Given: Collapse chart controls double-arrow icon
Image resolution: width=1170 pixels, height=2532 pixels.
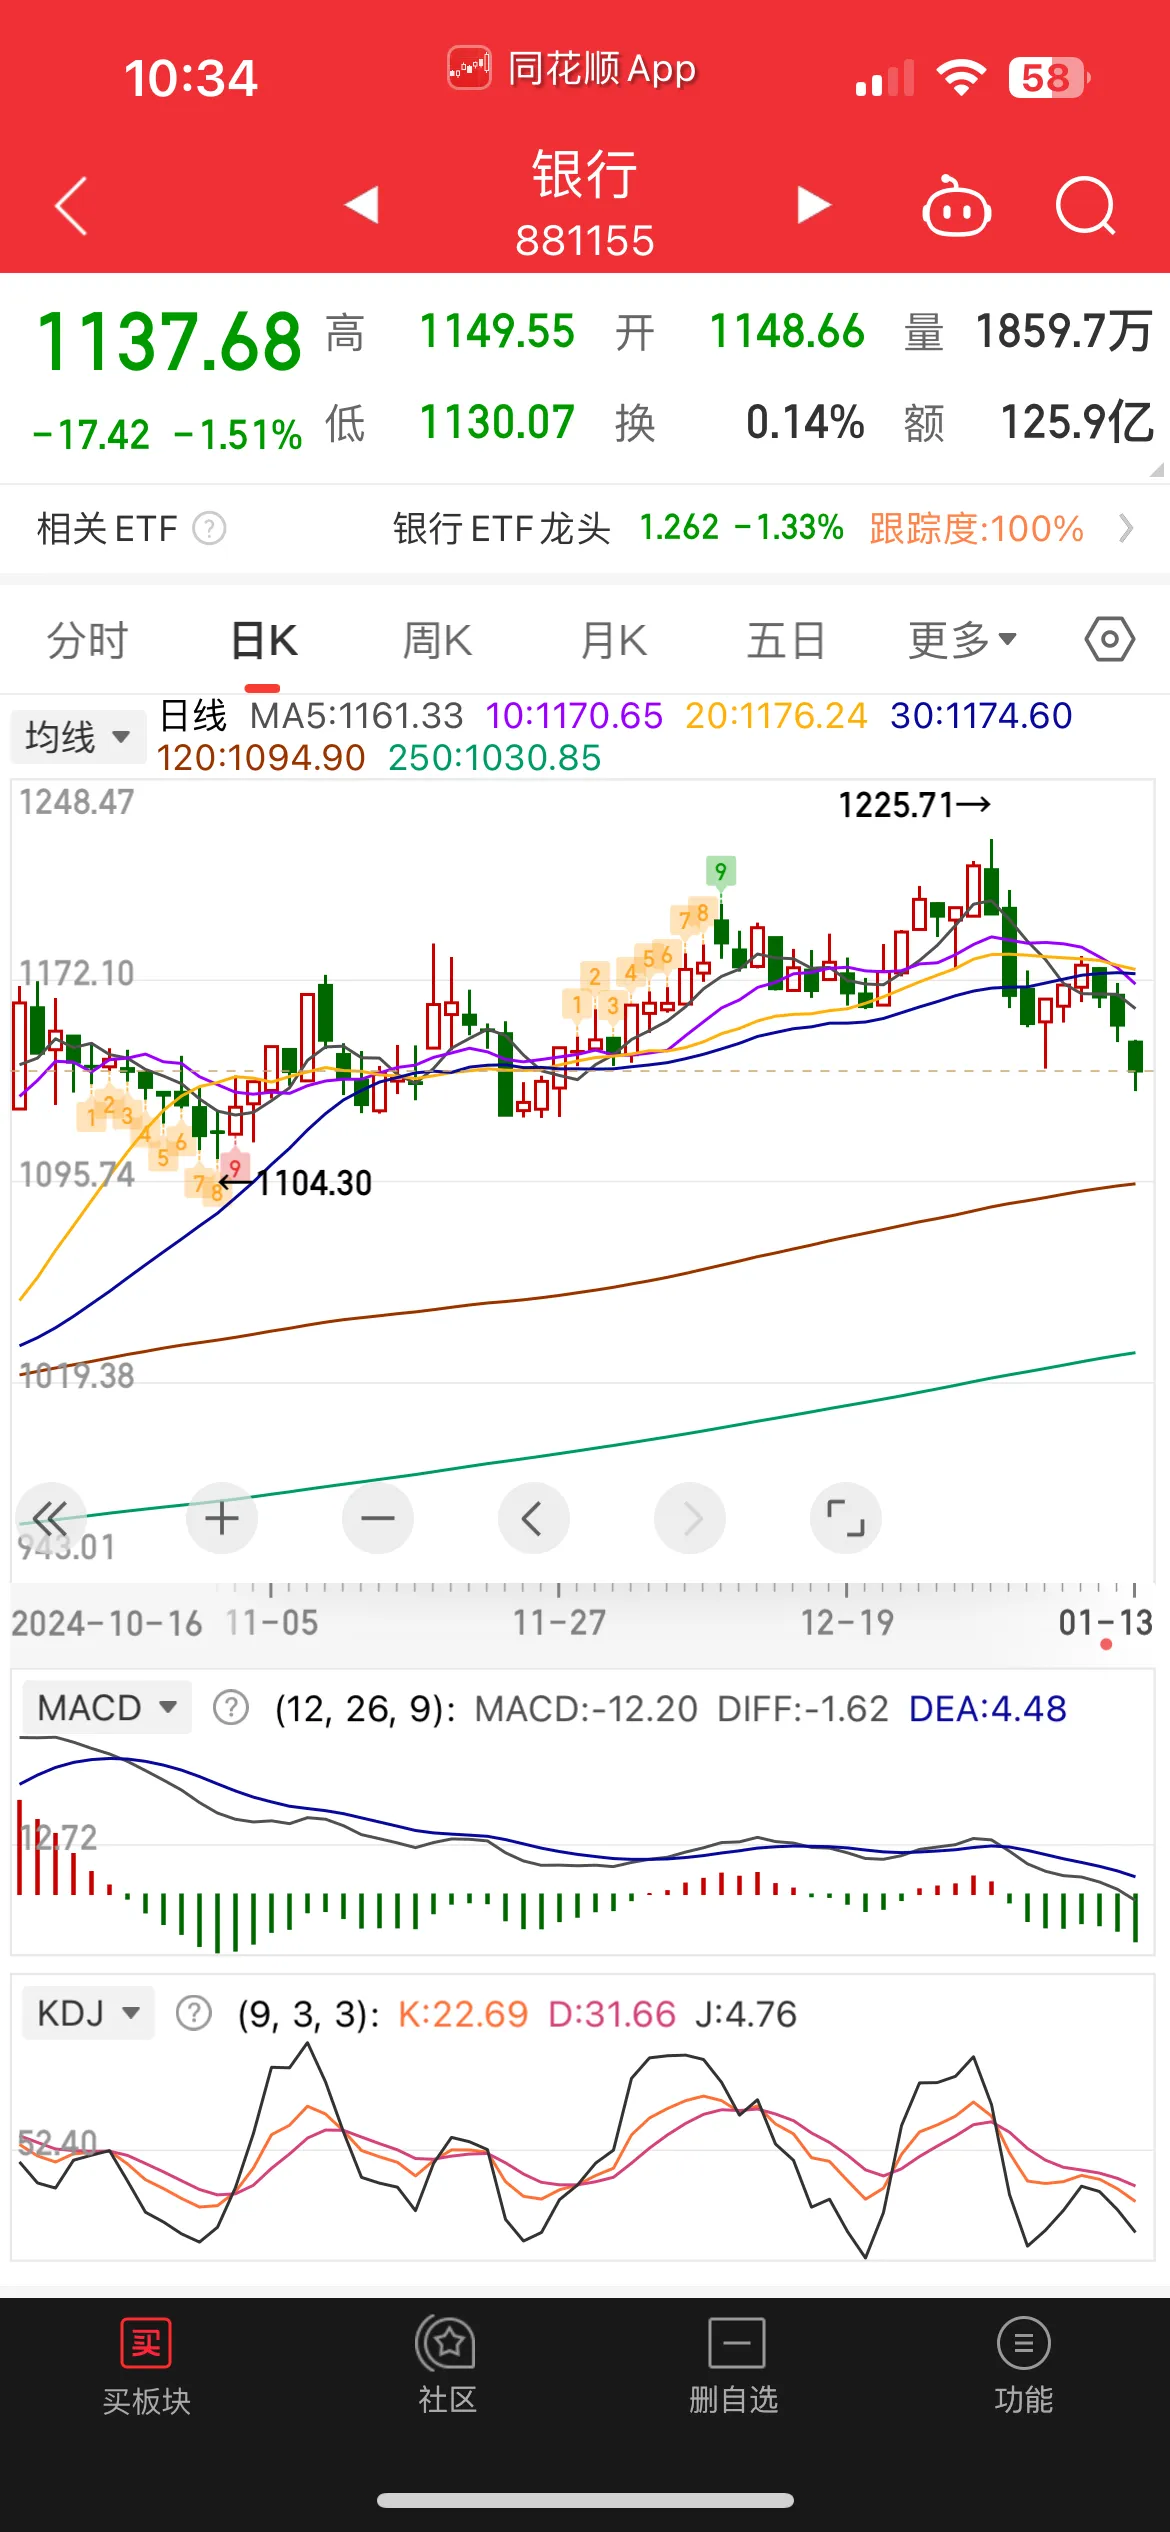Looking at the screenshot, I should [x=50, y=1518].
